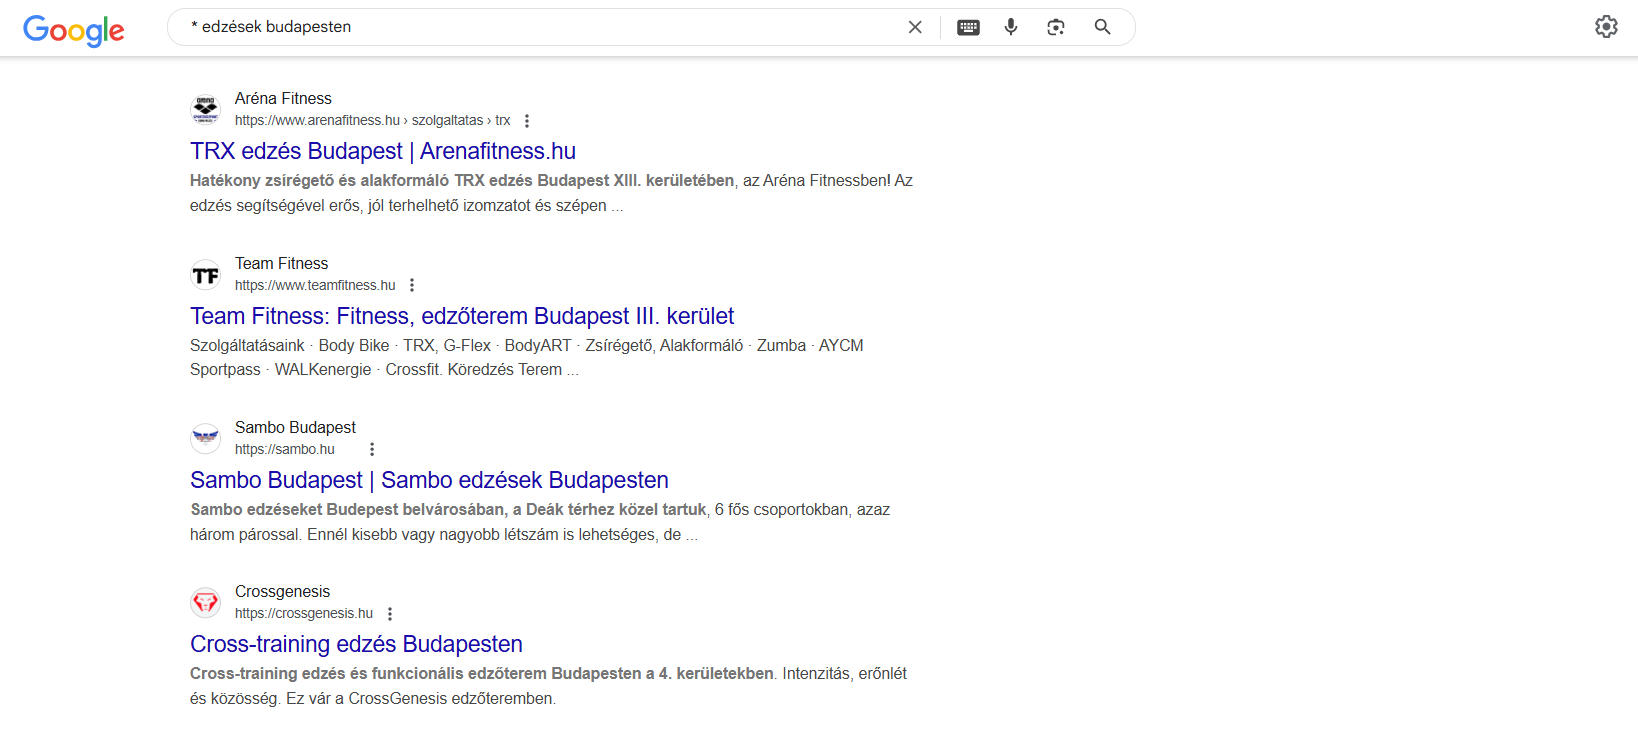Click the Sambo Budapest site favicon

pyautogui.click(x=206, y=438)
